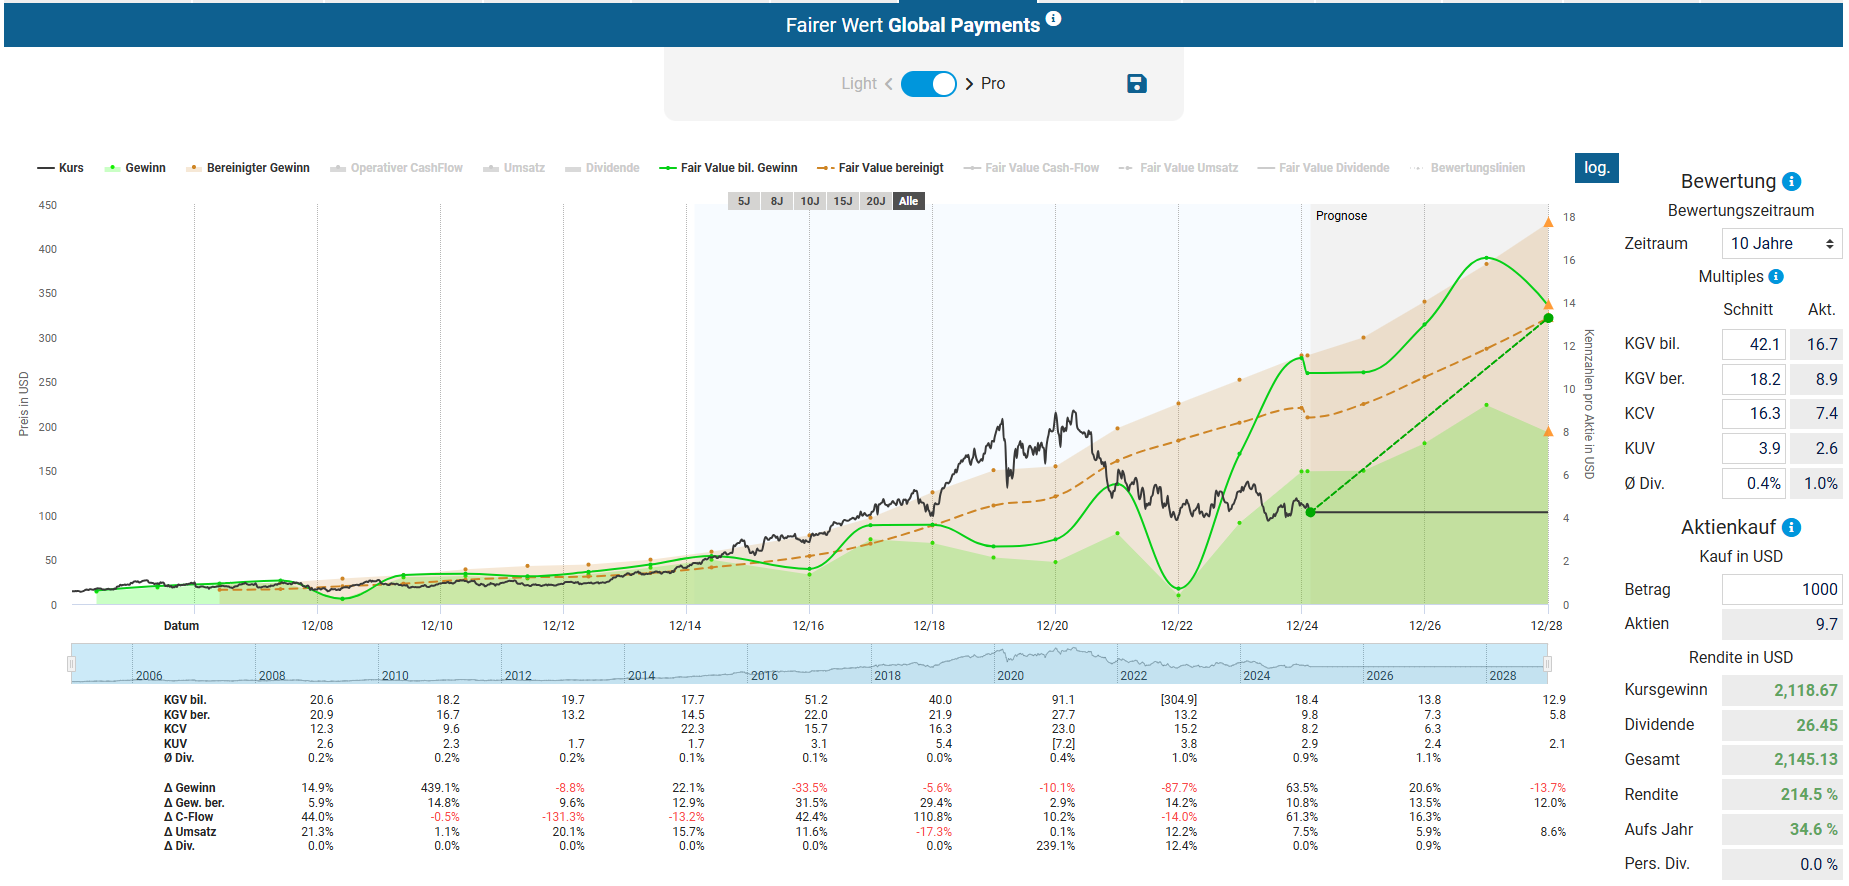The width and height of the screenshot is (1849, 886).
Task: Open info icon next to Global Payments title
Action: point(1053,19)
